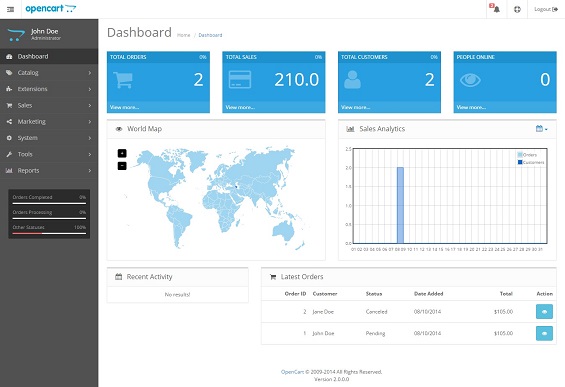Open the Extensions menu item
The height and width of the screenshot is (387, 565).
[49, 89]
